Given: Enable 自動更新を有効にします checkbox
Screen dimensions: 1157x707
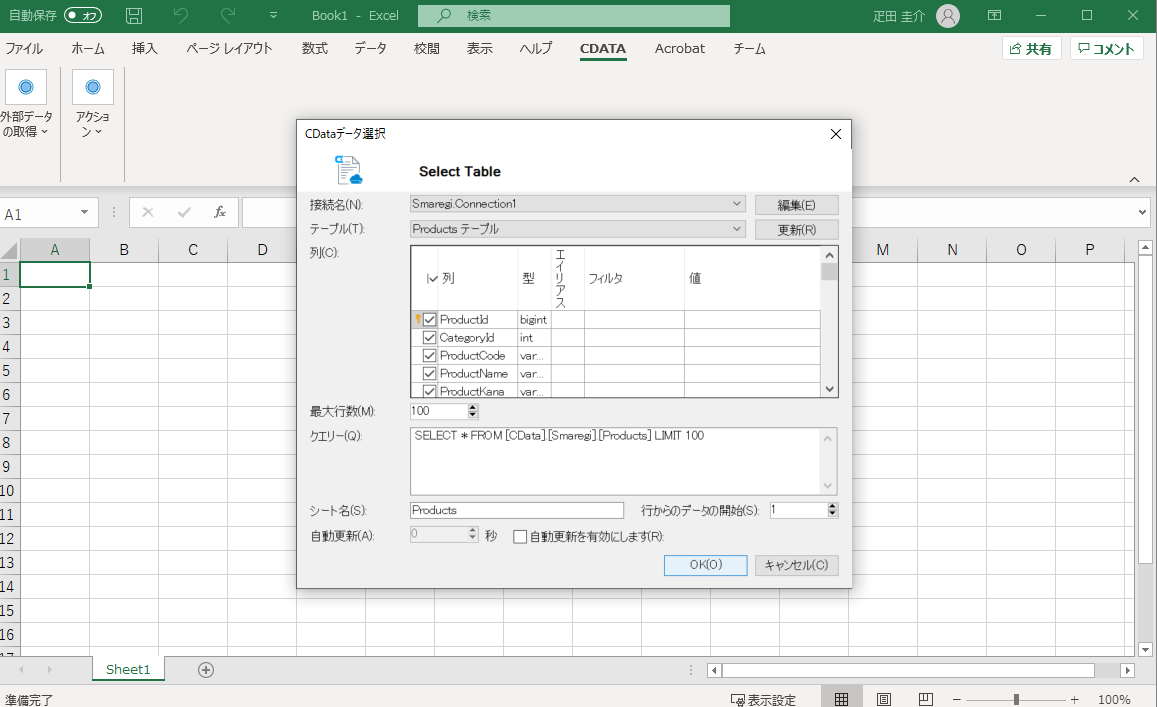Looking at the screenshot, I should (x=518, y=535).
